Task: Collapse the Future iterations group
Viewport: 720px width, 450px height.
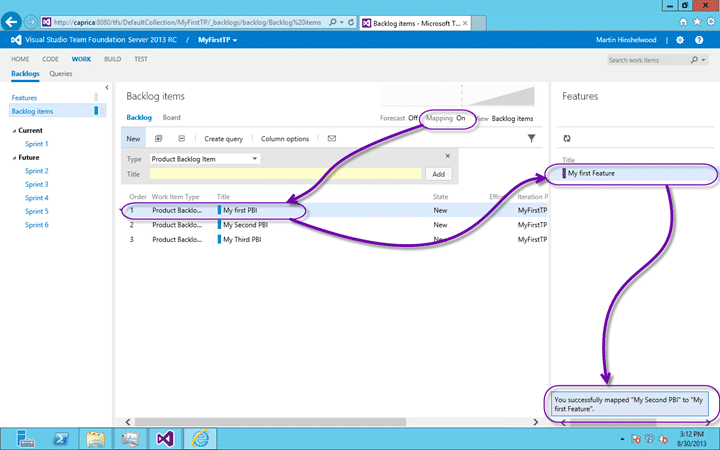Action: click(x=14, y=158)
